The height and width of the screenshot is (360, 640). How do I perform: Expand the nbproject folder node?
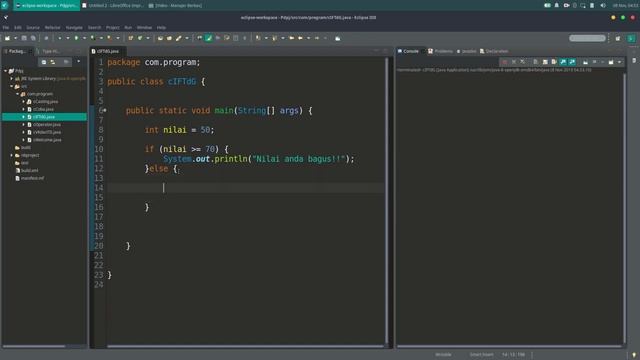tap(11, 155)
